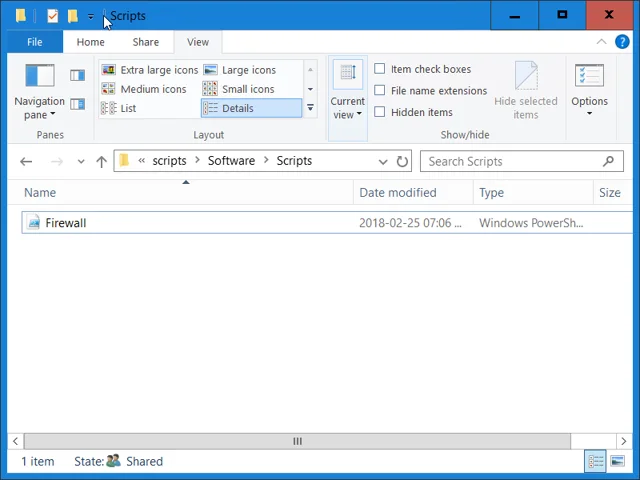This screenshot has width=640, height=480.
Task: Enable File name extensions checkbox
Action: click(x=380, y=90)
